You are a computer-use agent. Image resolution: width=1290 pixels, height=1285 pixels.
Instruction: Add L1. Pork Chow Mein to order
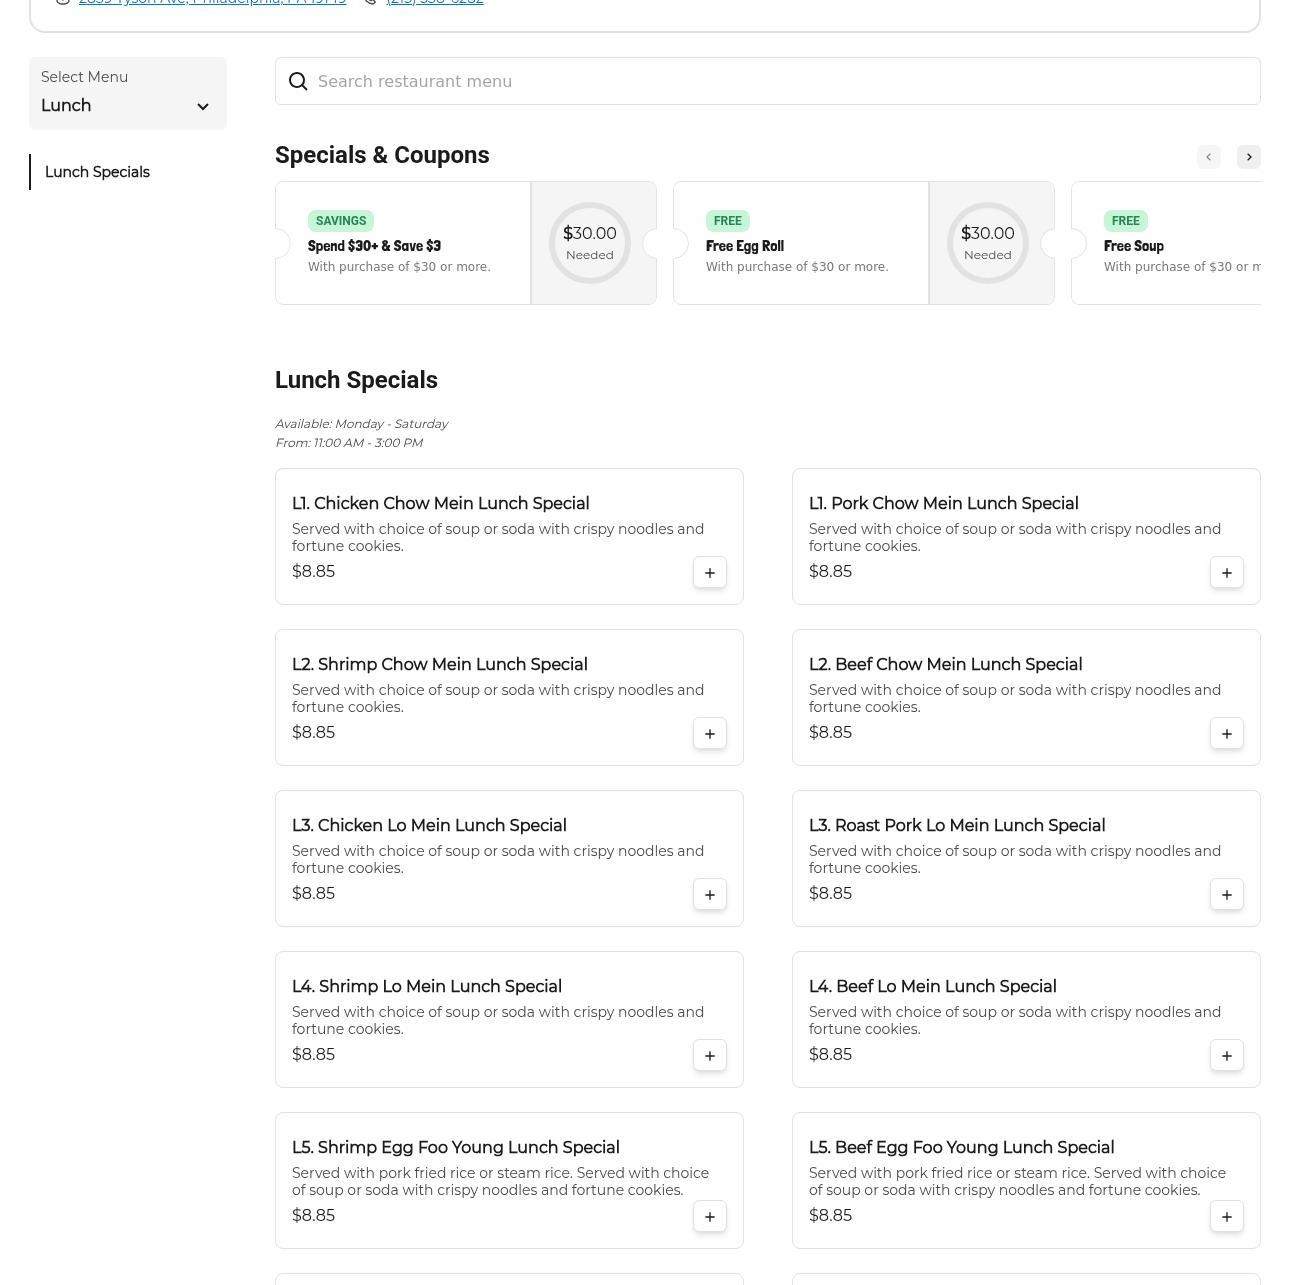1226,573
